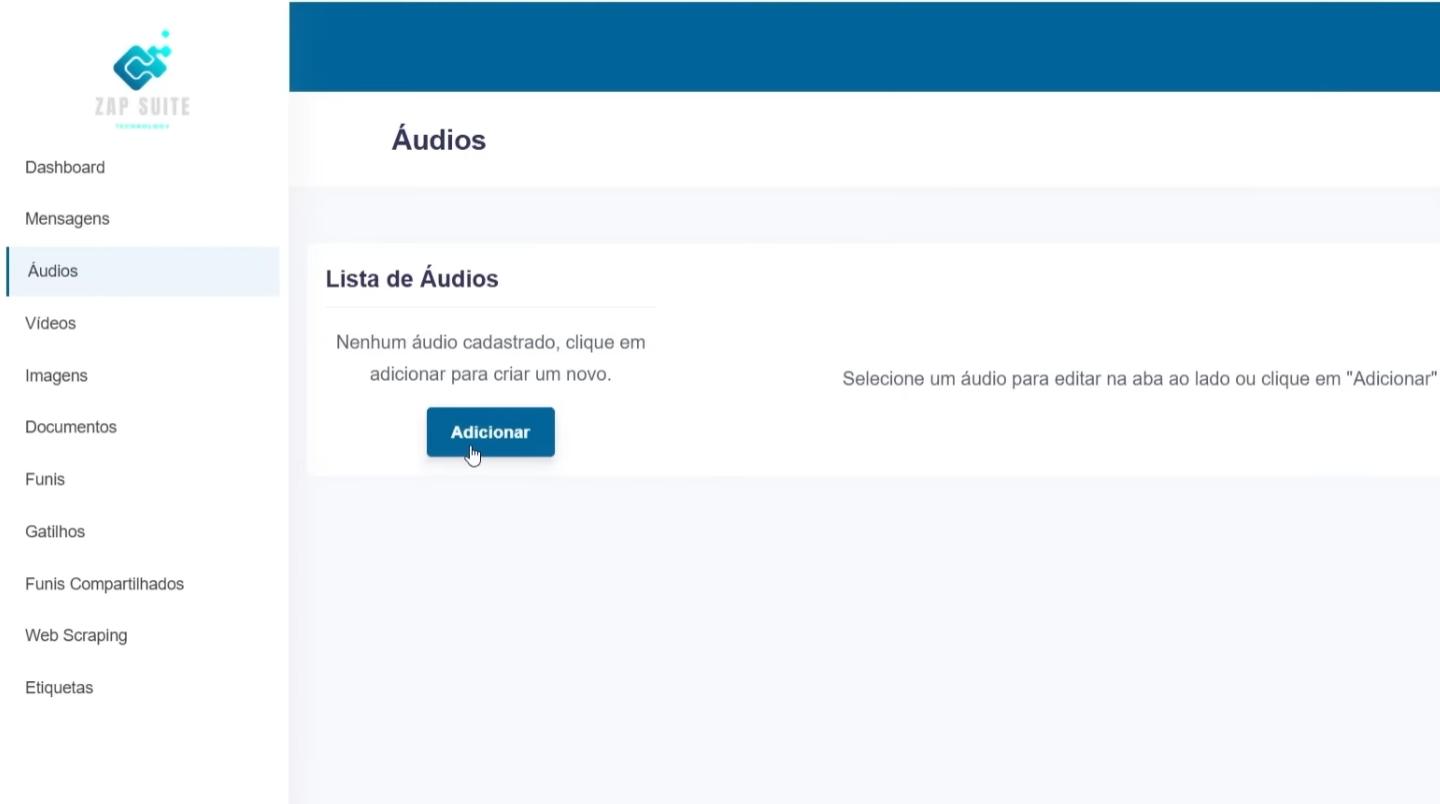The height and width of the screenshot is (804, 1440).
Task: Click the right-panel instruction text mentioning Adicionar
Action: click(1138, 379)
